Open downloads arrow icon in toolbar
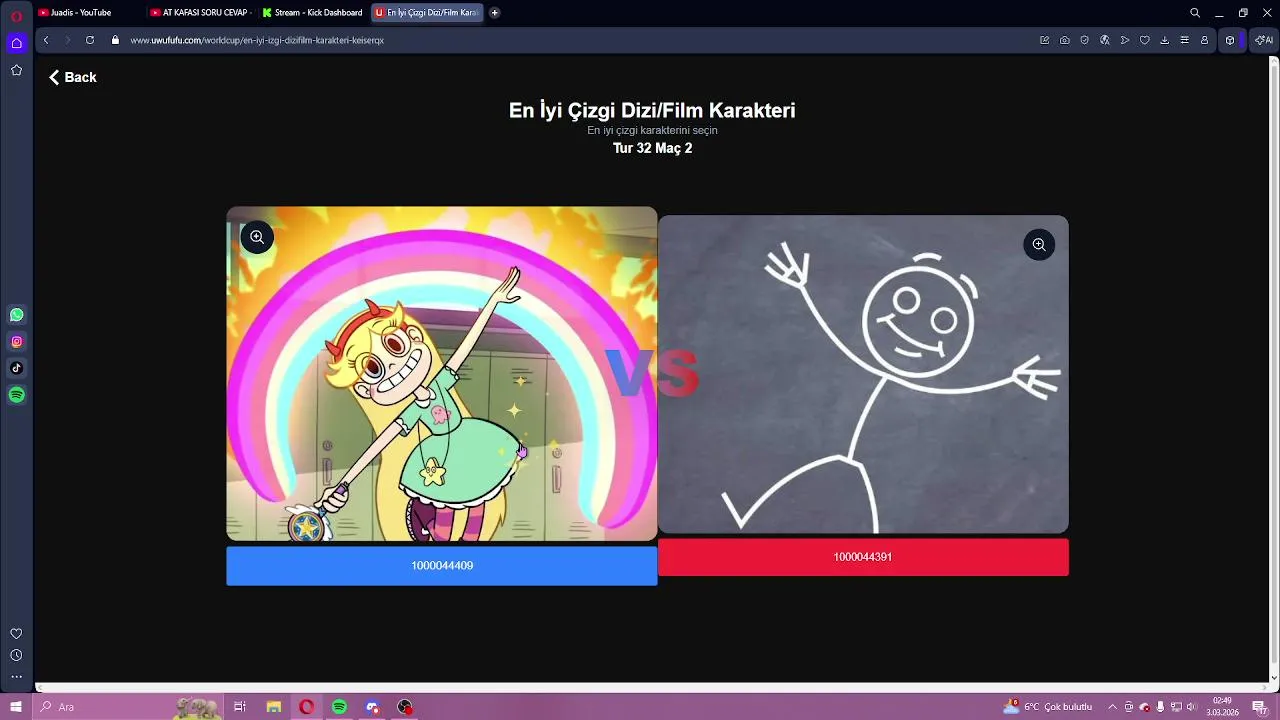 (1165, 40)
